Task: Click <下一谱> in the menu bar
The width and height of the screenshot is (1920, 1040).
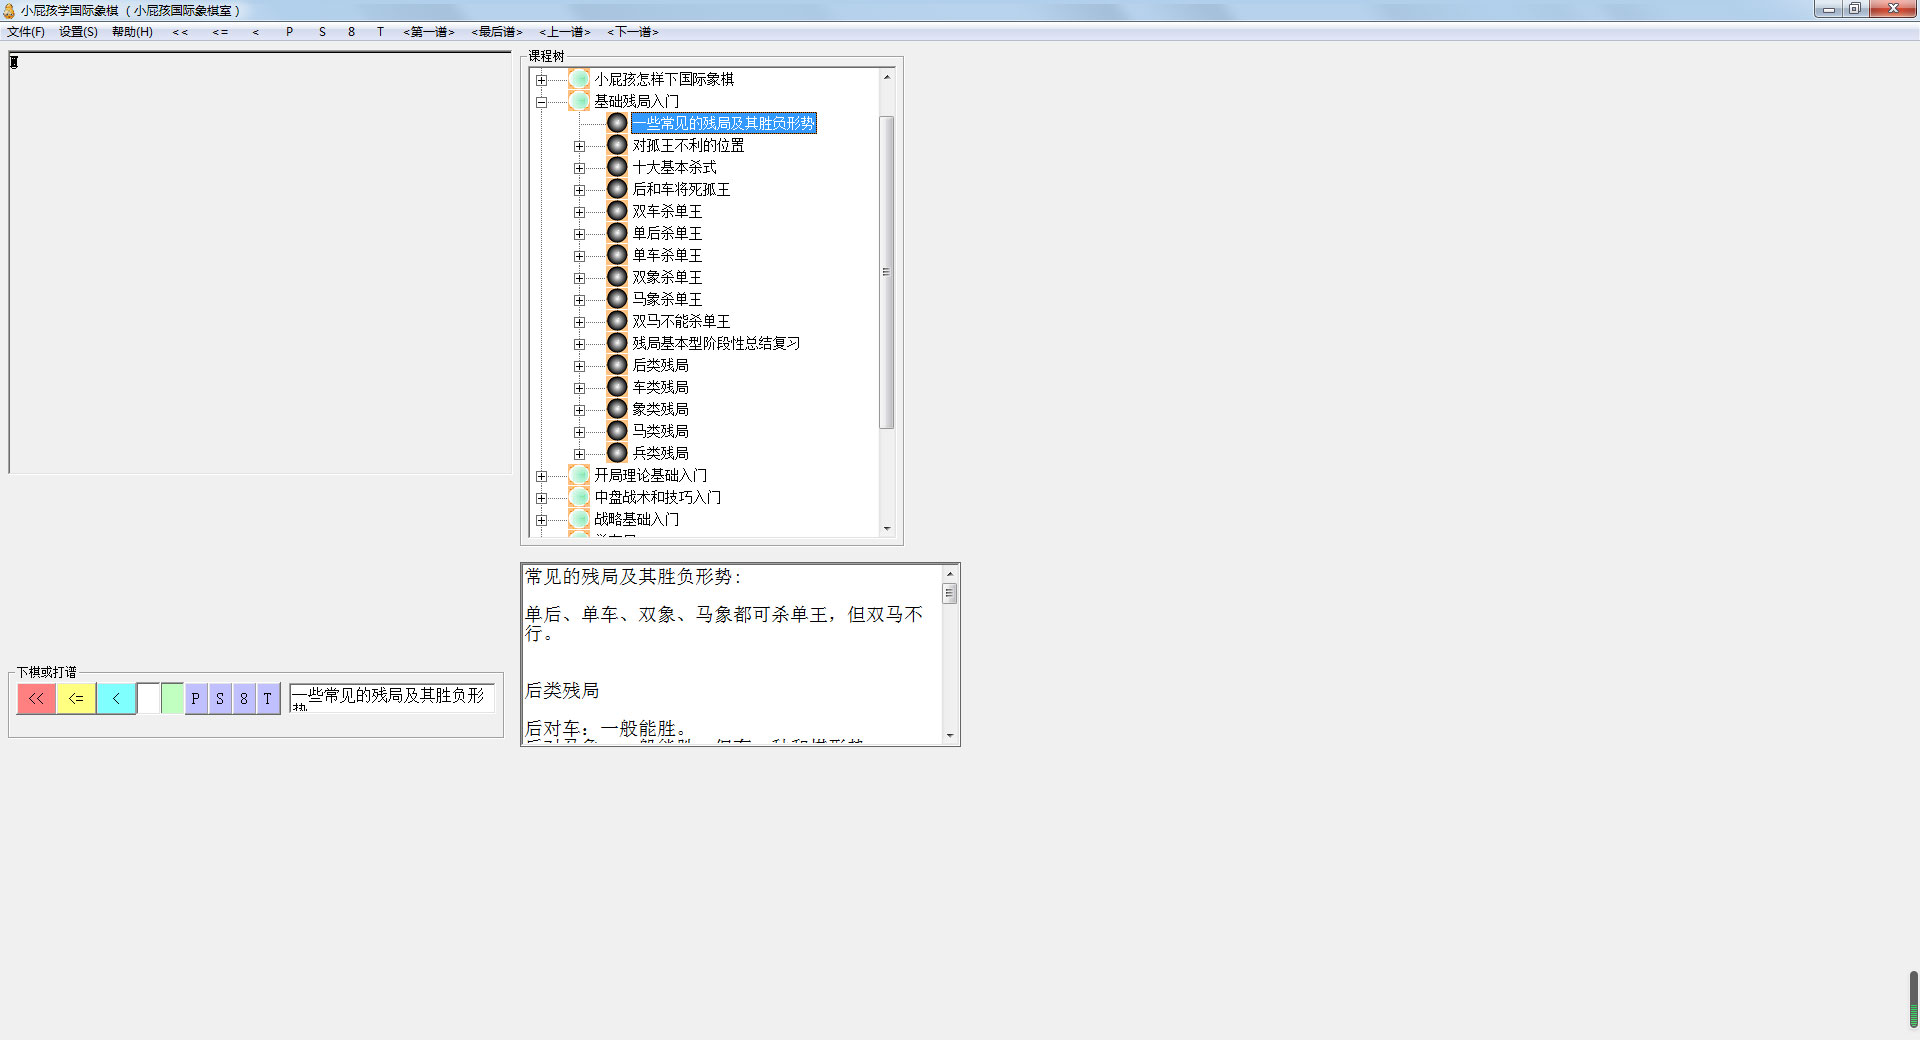Action: (x=633, y=32)
